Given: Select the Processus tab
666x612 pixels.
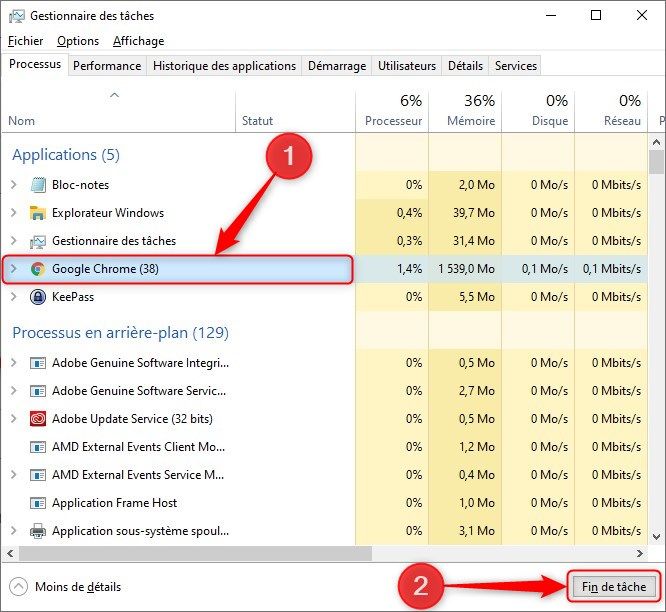Looking at the screenshot, I should coord(35,64).
